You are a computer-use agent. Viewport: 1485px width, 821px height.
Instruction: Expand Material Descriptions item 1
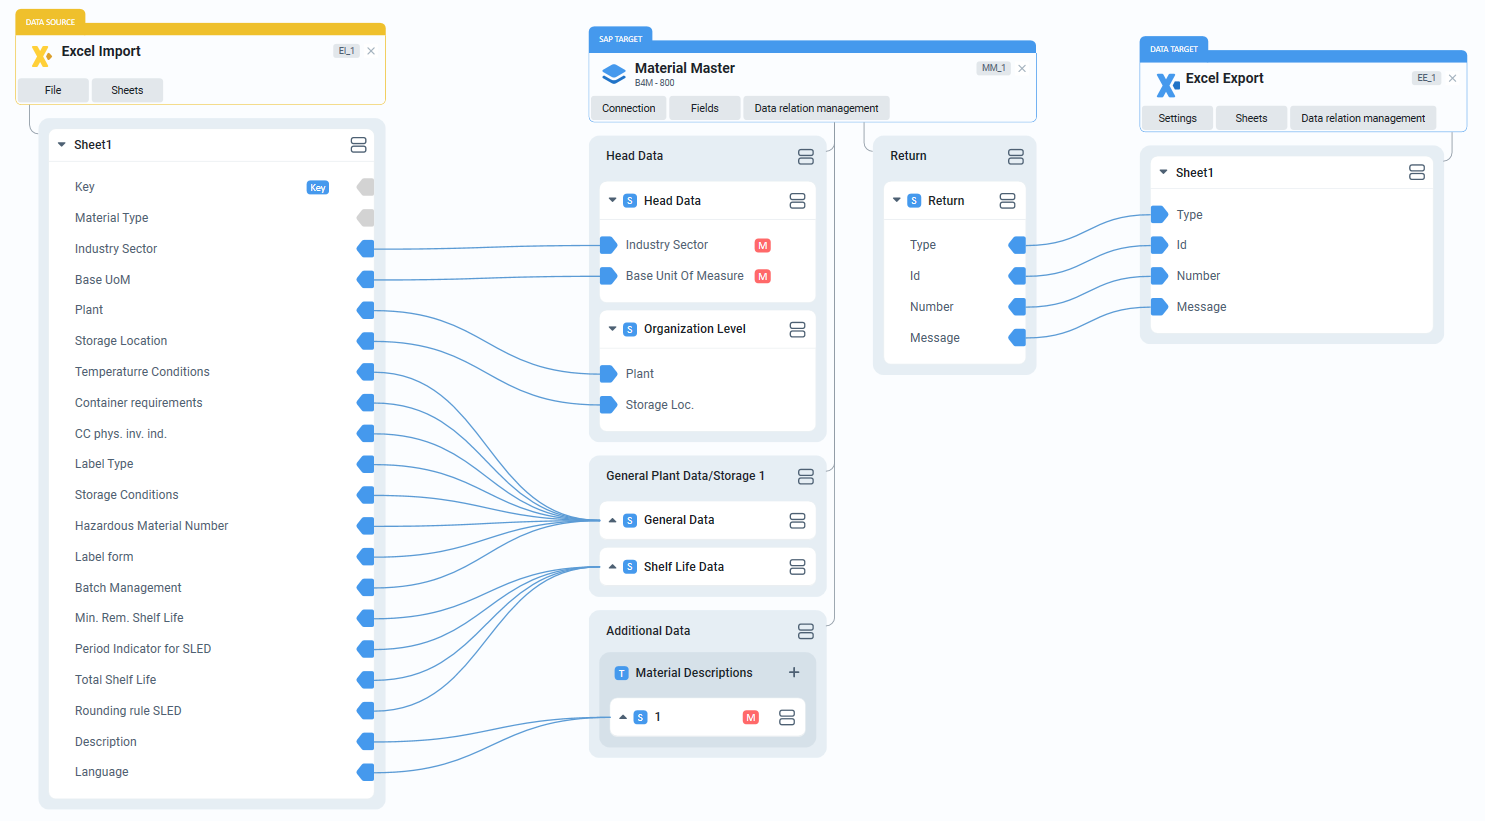click(x=623, y=717)
